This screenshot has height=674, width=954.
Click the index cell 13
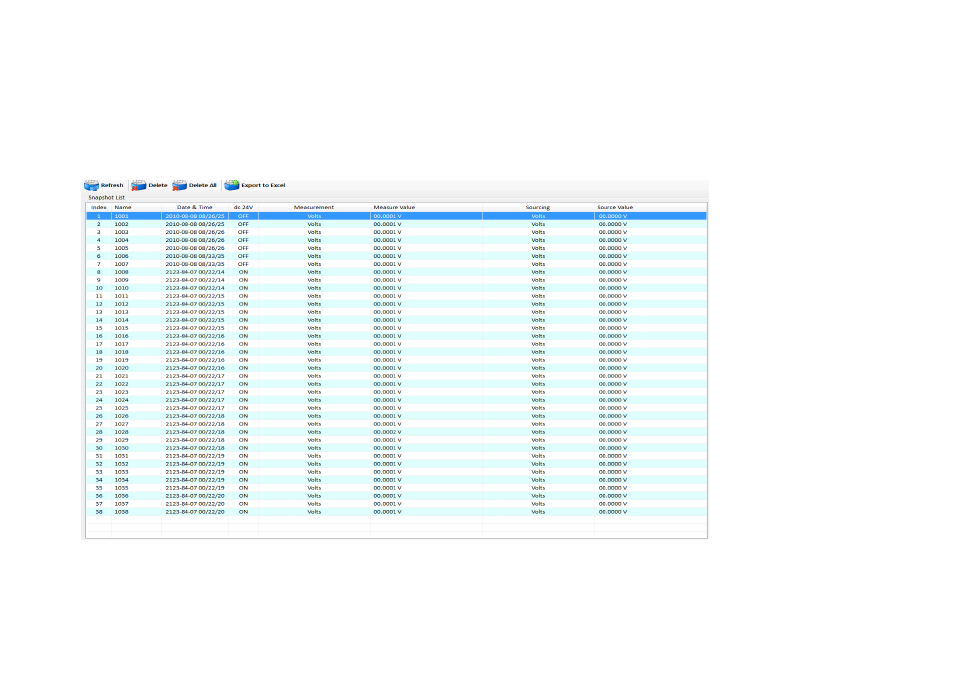[x=99, y=312]
